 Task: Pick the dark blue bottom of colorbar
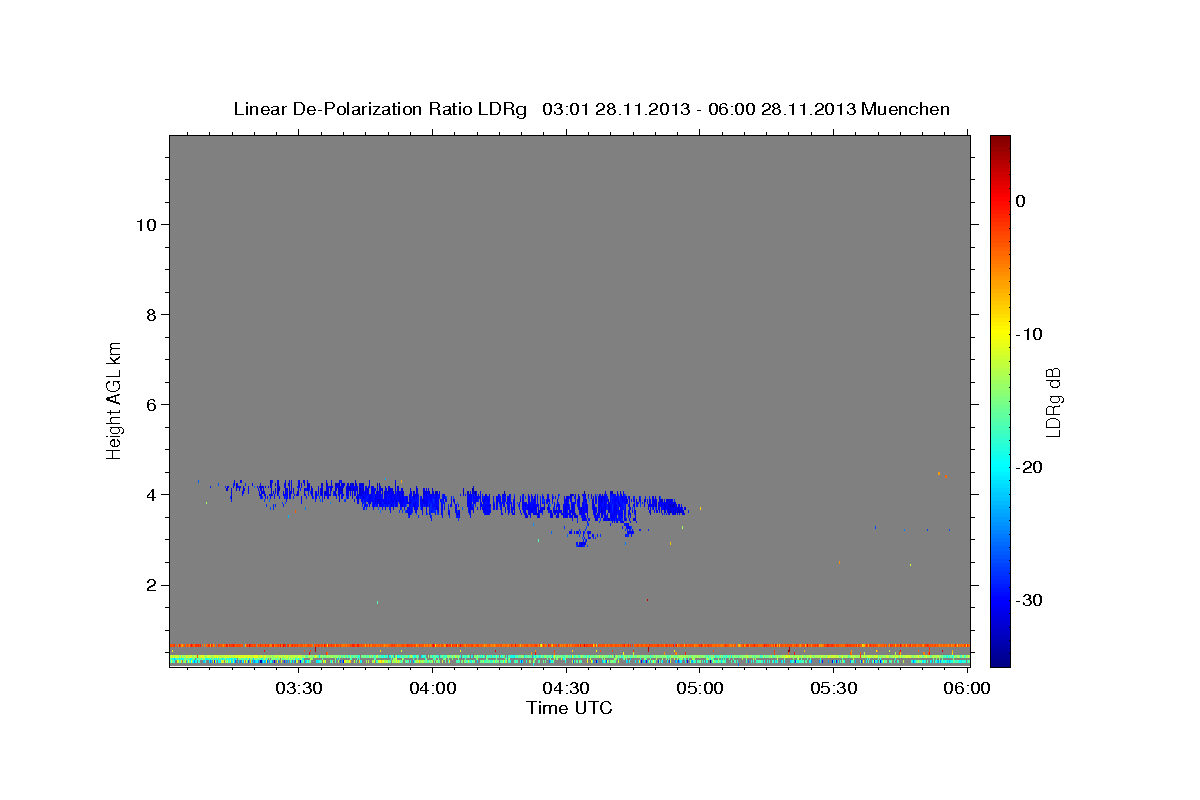point(1000,658)
